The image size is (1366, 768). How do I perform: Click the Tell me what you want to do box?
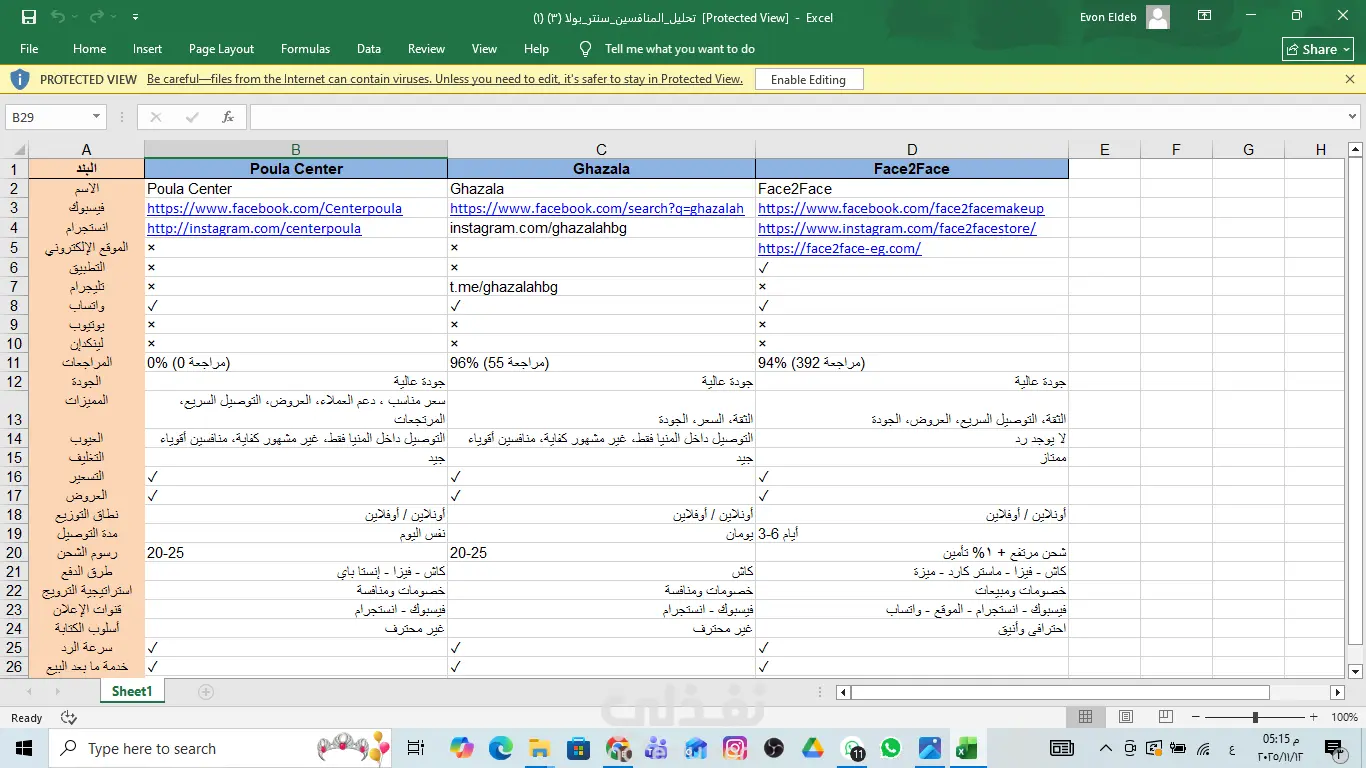(x=679, y=49)
